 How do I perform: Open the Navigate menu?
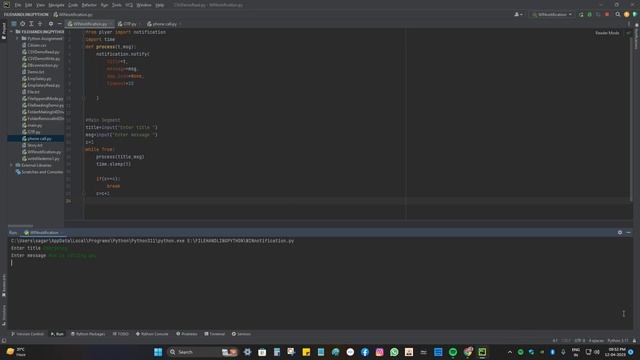coord(56,5)
